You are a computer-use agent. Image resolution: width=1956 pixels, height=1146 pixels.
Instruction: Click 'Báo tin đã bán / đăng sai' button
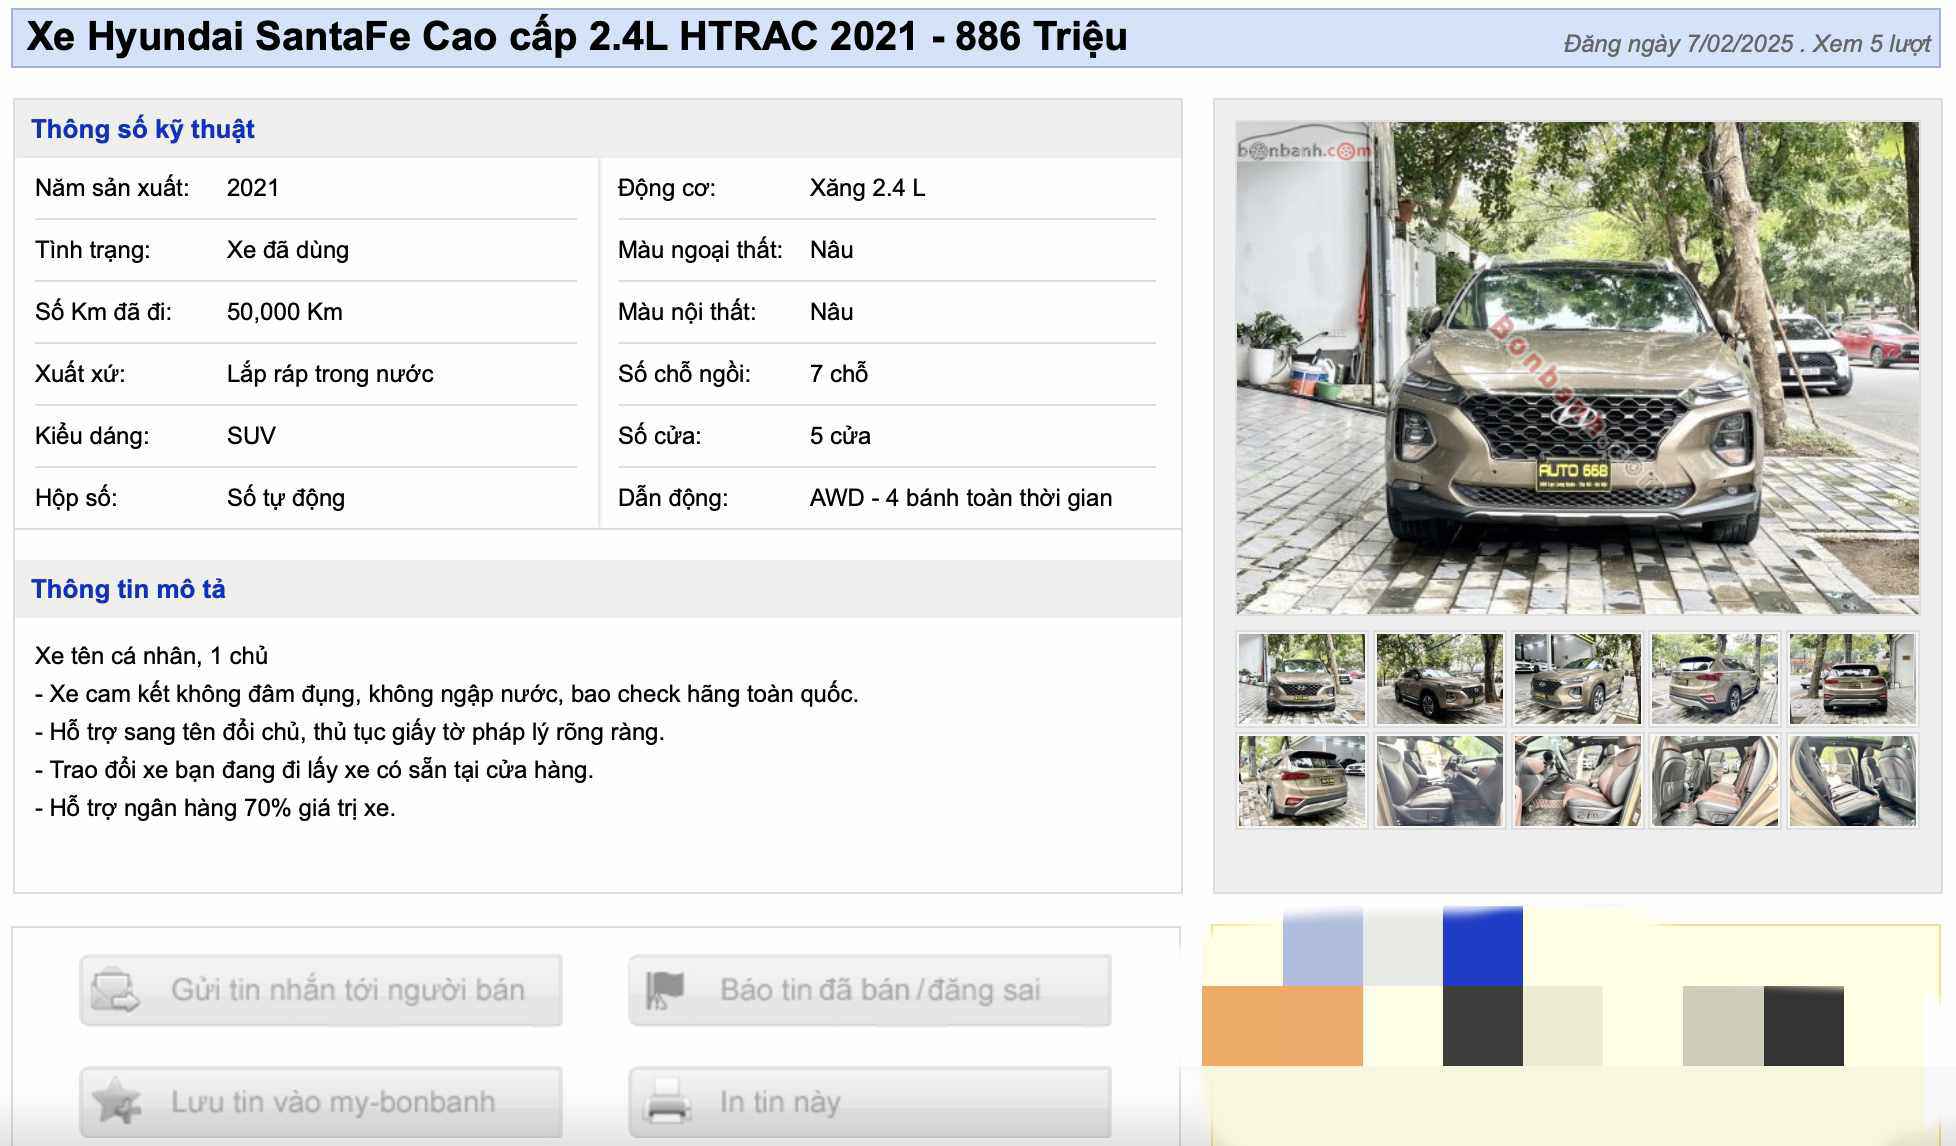tap(870, 990)
